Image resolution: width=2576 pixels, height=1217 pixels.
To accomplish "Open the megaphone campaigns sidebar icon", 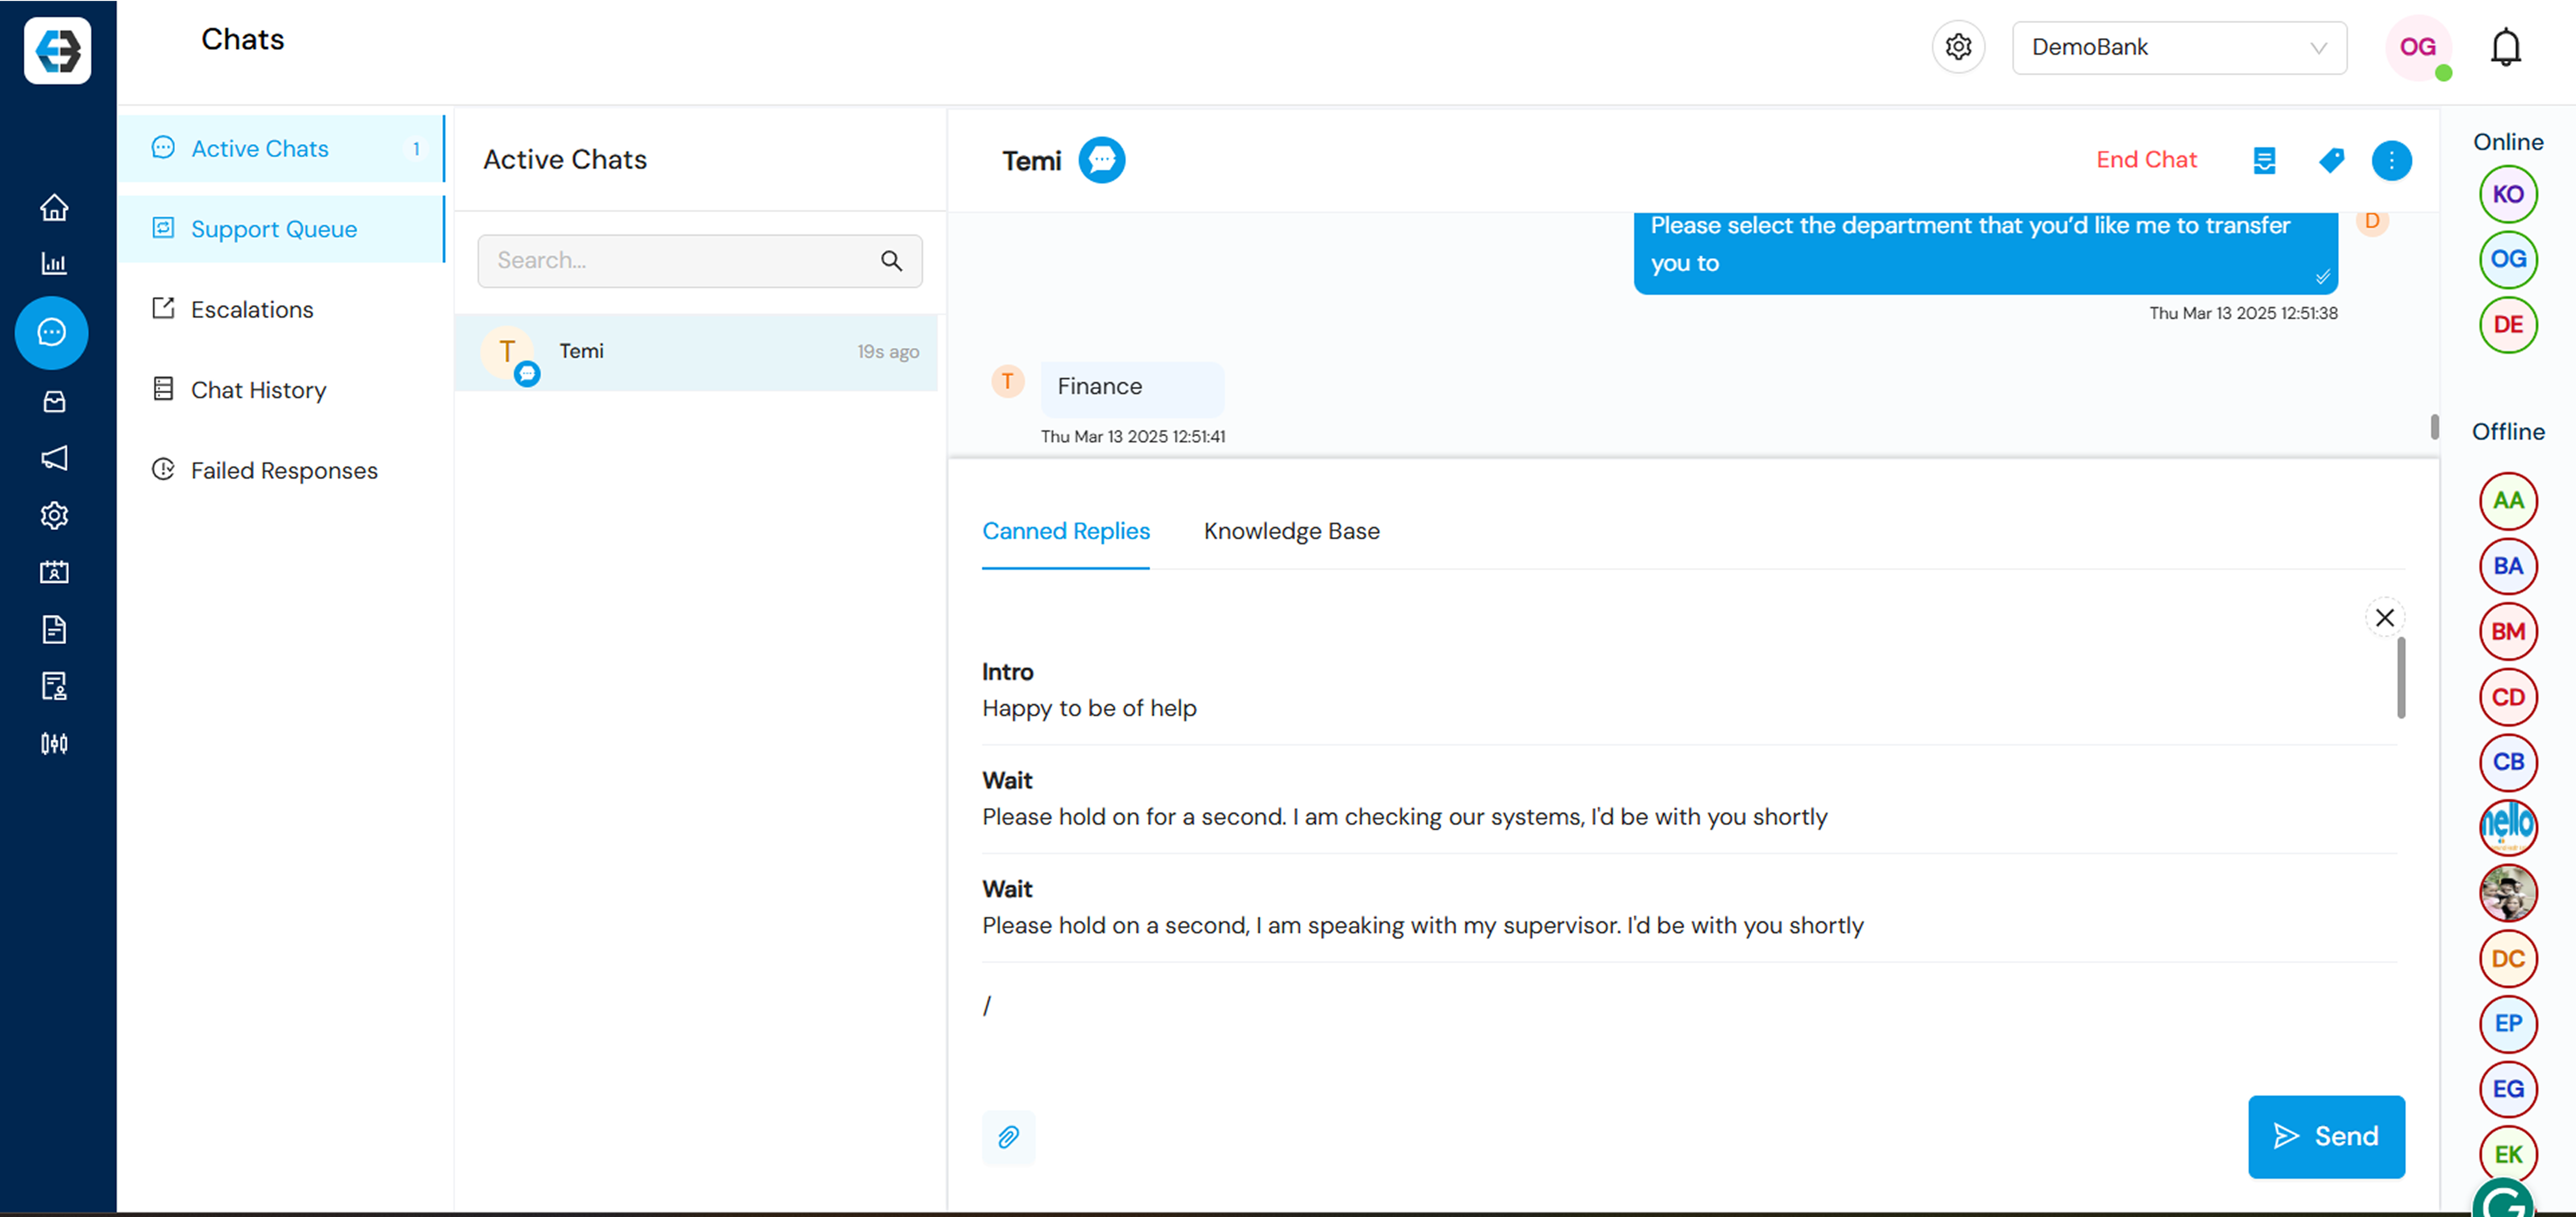I will [x=54, y=458].
